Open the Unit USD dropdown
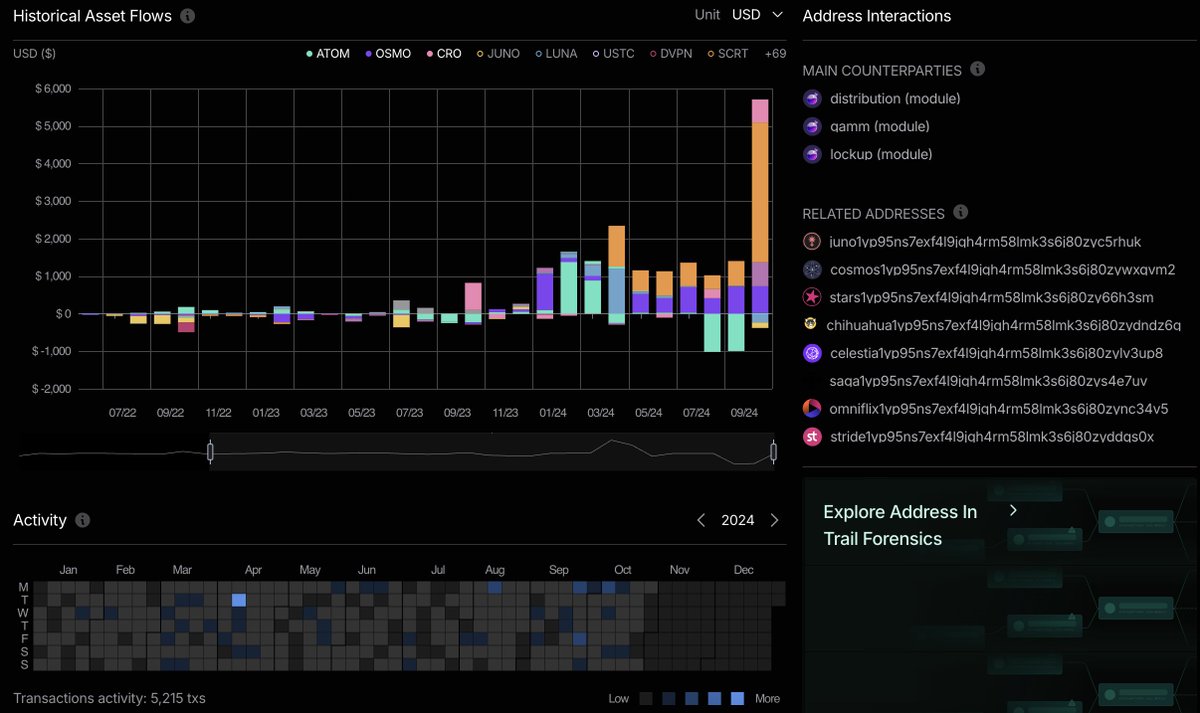The image size is (1200, 713). [x=758, y=15]
